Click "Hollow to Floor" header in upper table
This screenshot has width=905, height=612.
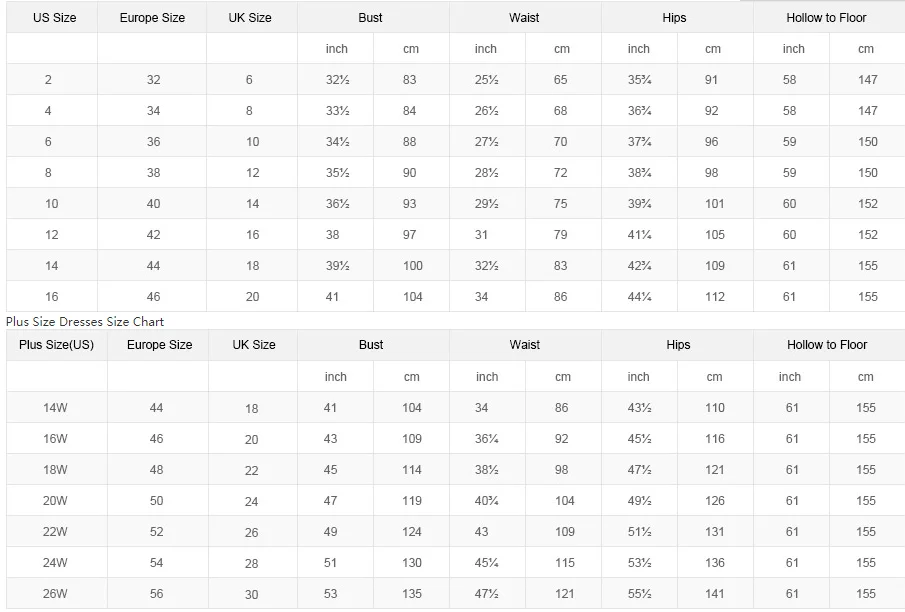(x=826, y=18)
